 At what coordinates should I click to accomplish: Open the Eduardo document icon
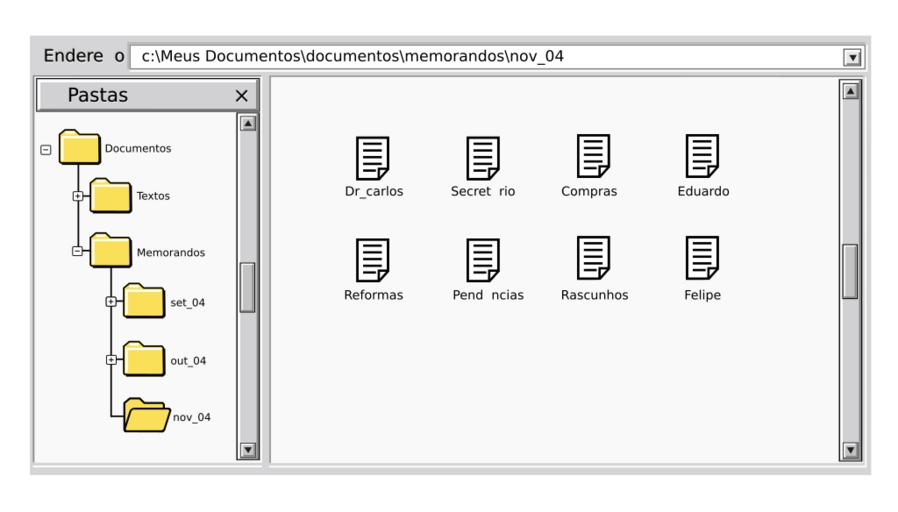pos(702,157)
